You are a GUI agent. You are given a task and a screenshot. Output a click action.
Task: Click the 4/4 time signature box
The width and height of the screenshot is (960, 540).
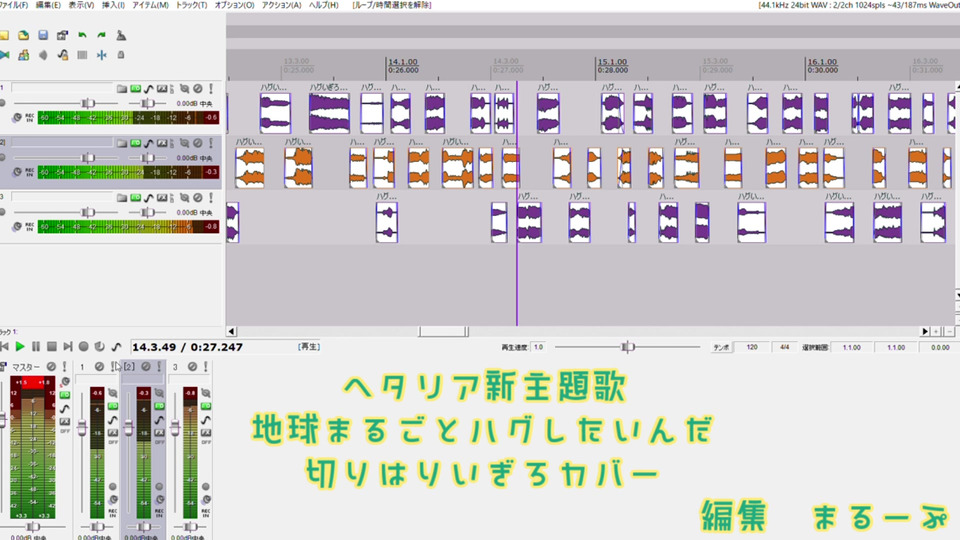tap(784, 347)
